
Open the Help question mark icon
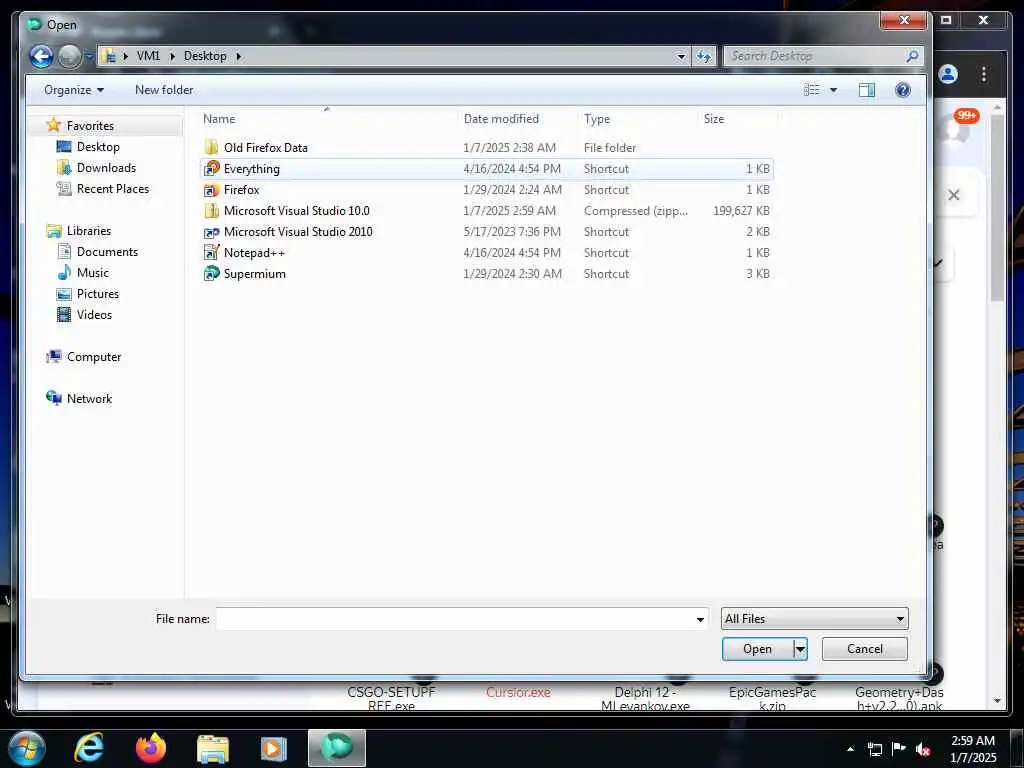pyautogui.click(x=903, y=90)
